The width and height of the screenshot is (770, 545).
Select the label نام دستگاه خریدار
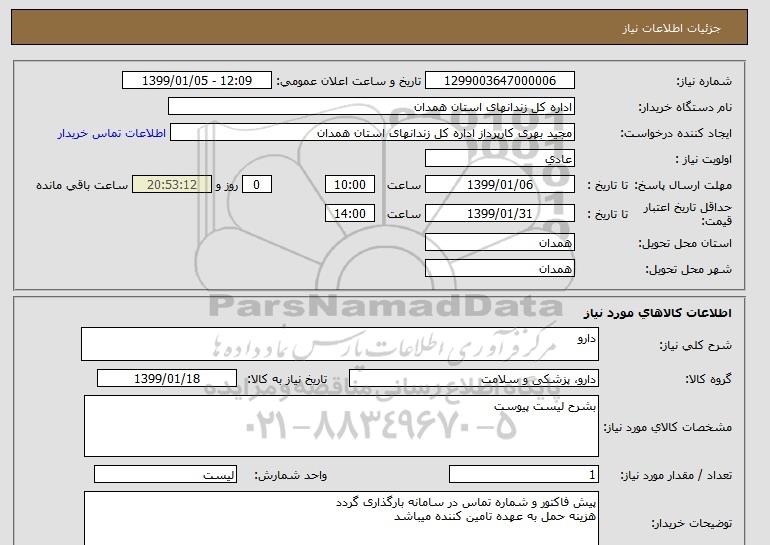(x=685, y=107)
